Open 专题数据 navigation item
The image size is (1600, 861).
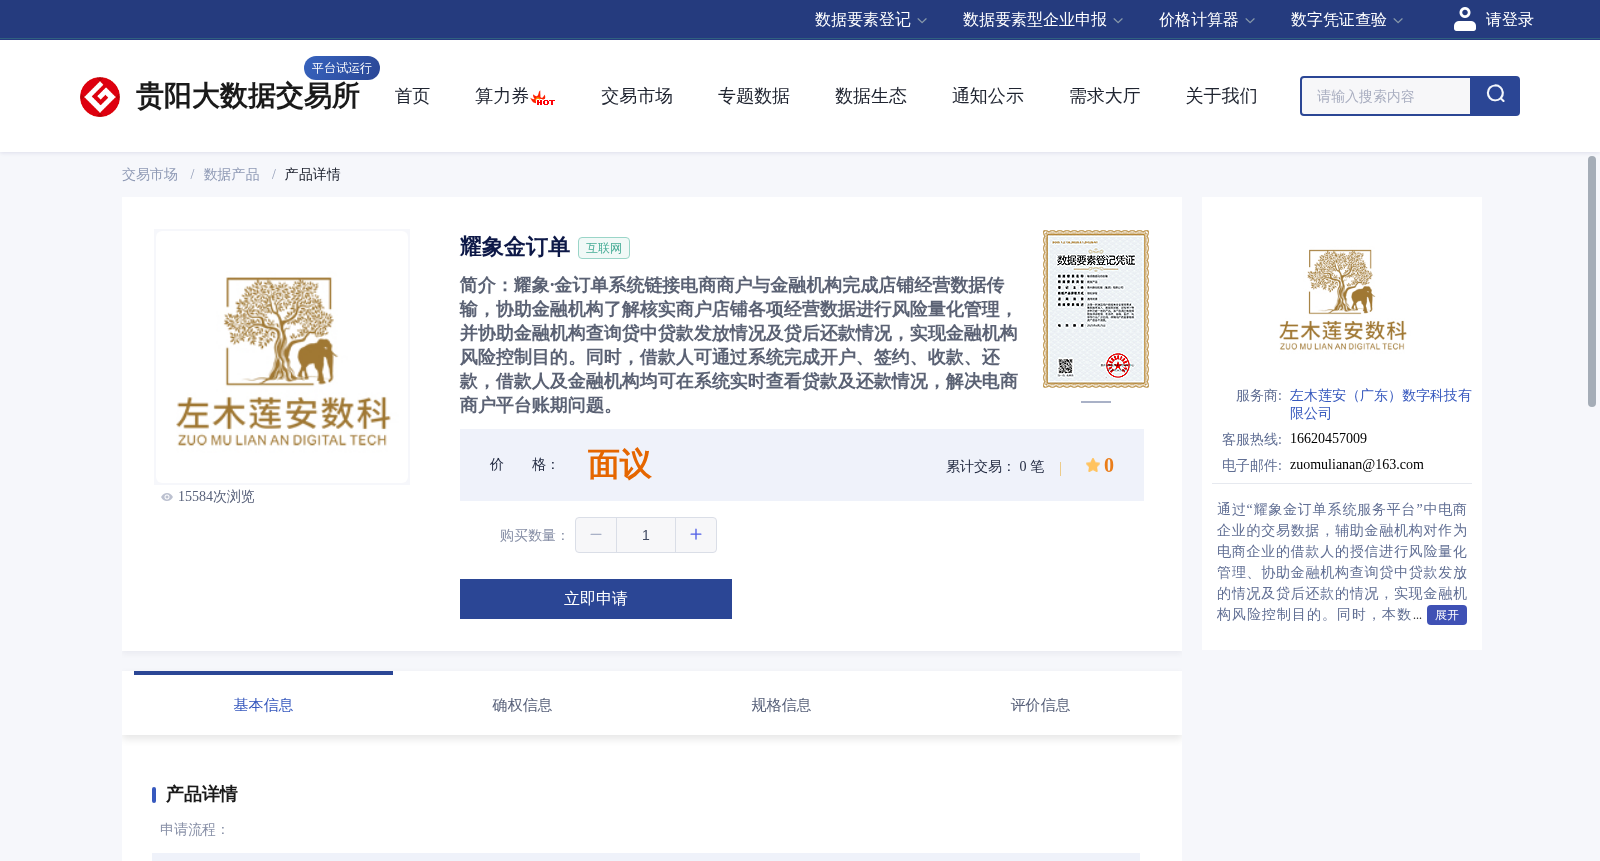coord(754,96)
